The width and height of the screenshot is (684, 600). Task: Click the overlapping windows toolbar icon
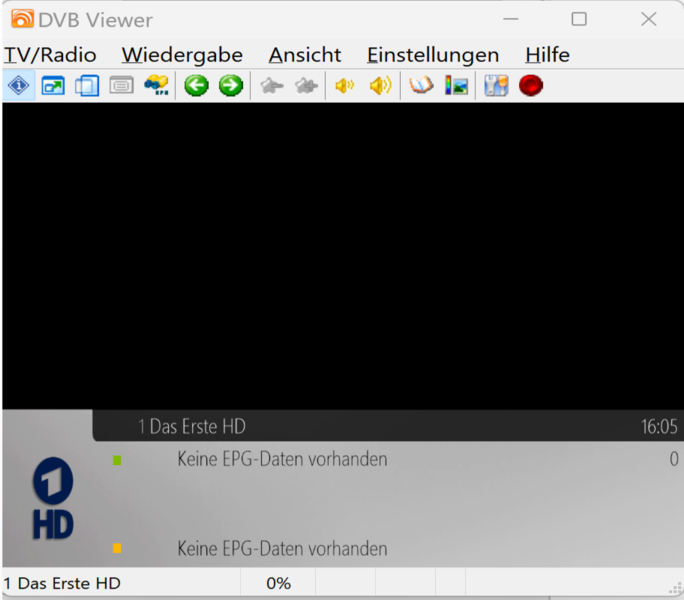coord(87,86)
